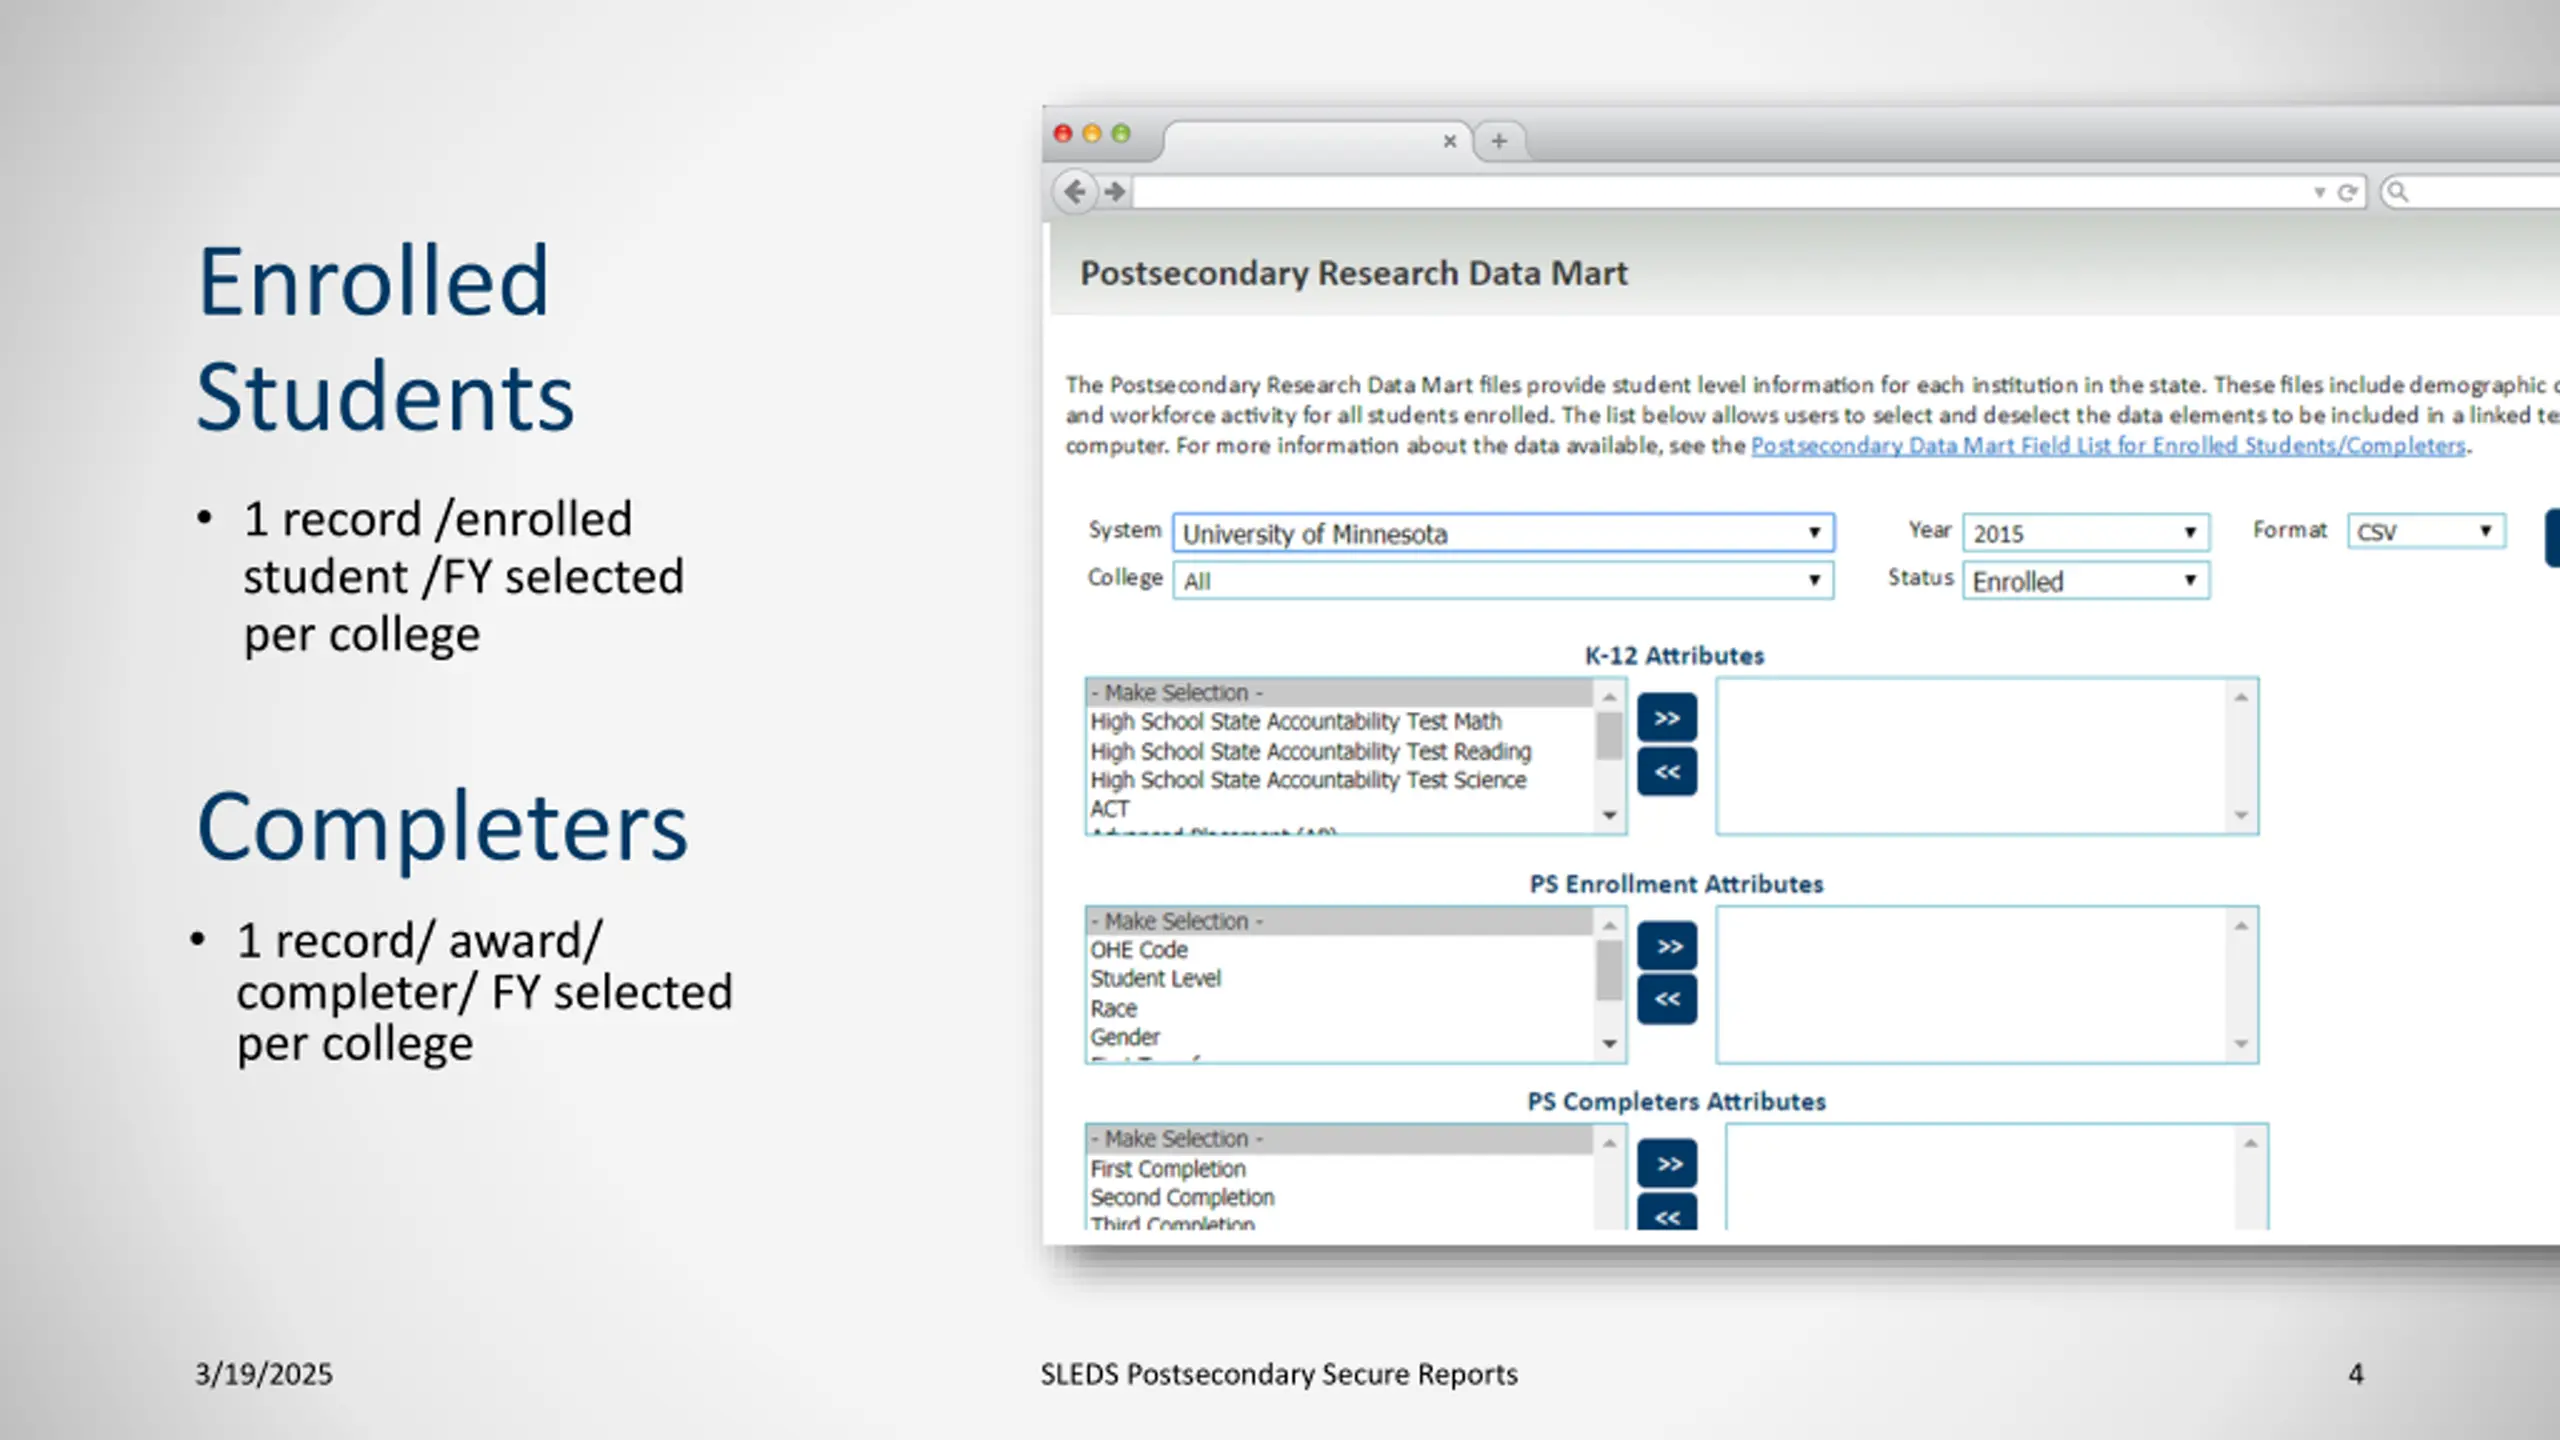Open the Year dropdown showing 2015
This screenshot has height=1440, width=2560.
(2086, 533)
